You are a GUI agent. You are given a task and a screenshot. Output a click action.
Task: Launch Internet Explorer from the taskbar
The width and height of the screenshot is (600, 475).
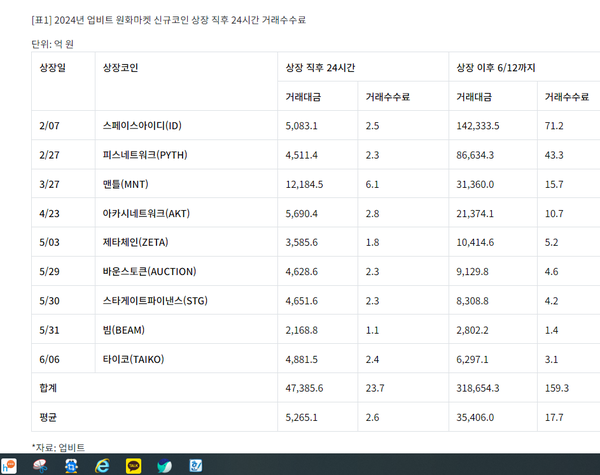point(102,466)
